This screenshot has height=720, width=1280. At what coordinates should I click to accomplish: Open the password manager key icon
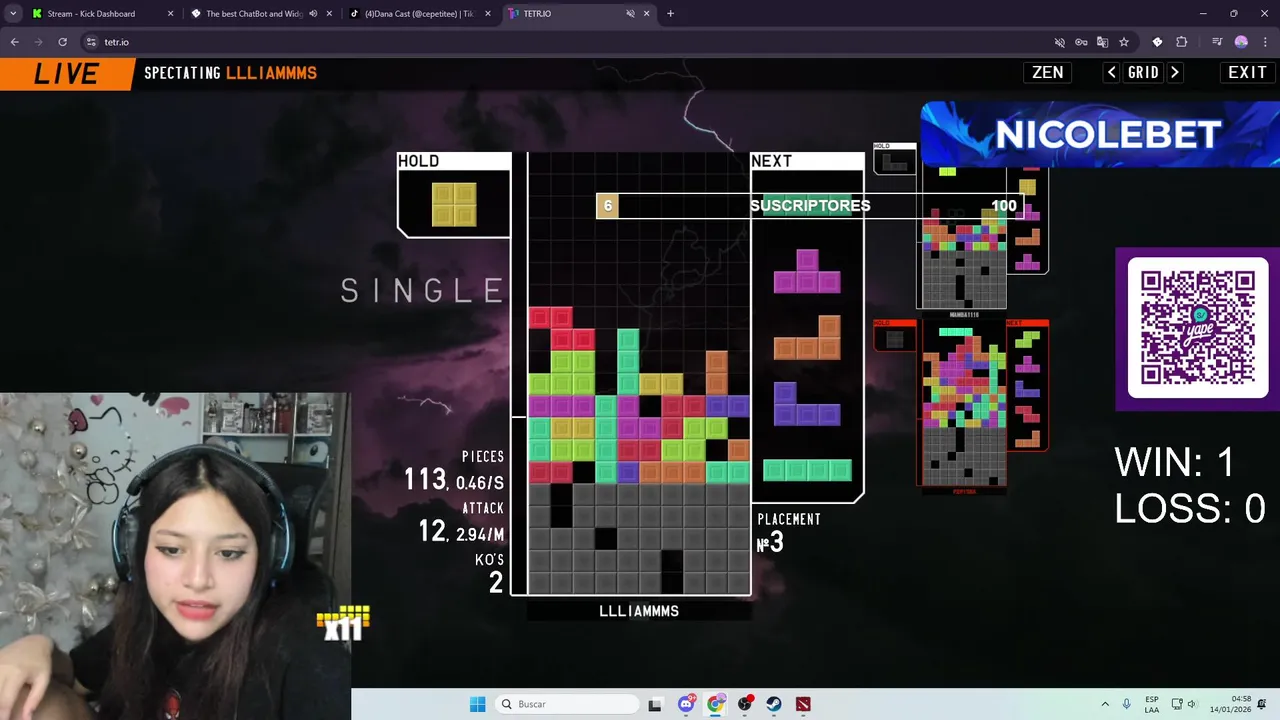[1081, 42]
